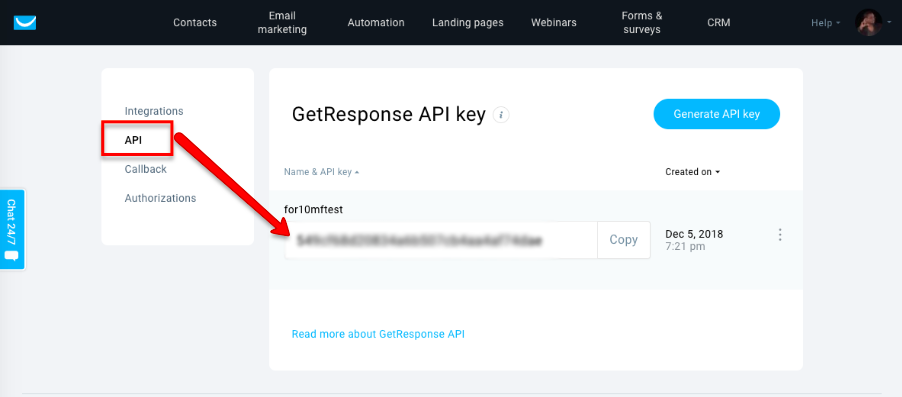Copy the for10mftest API key

624,240
